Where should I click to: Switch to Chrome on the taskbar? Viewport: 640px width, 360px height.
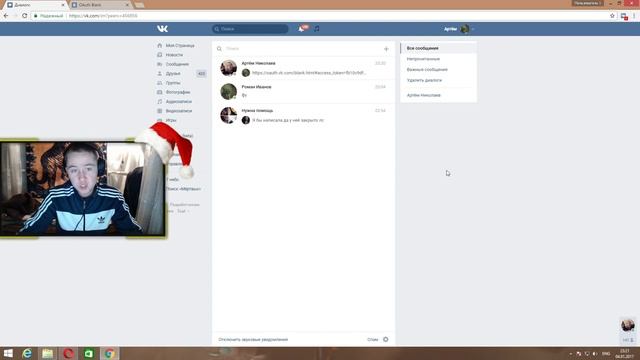[109, 353]
